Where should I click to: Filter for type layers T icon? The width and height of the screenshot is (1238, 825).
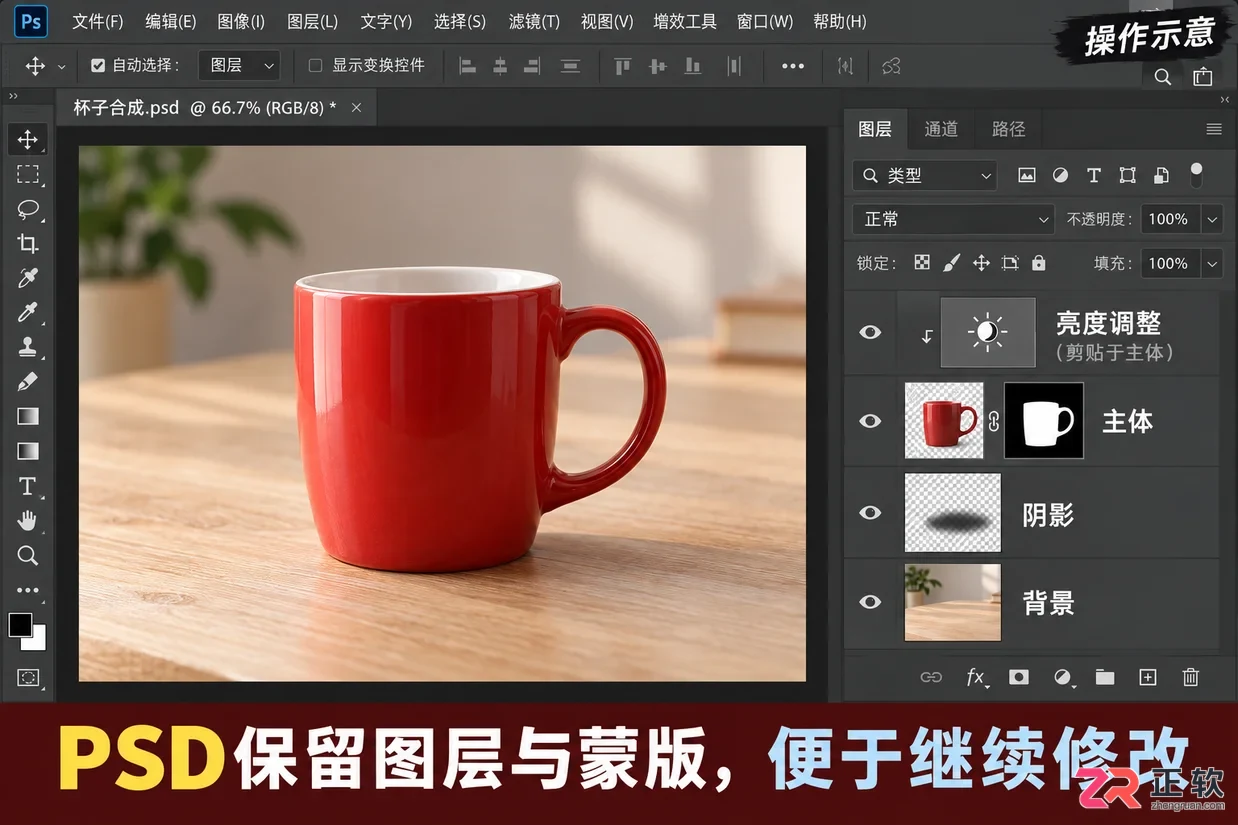[1093, 175]
